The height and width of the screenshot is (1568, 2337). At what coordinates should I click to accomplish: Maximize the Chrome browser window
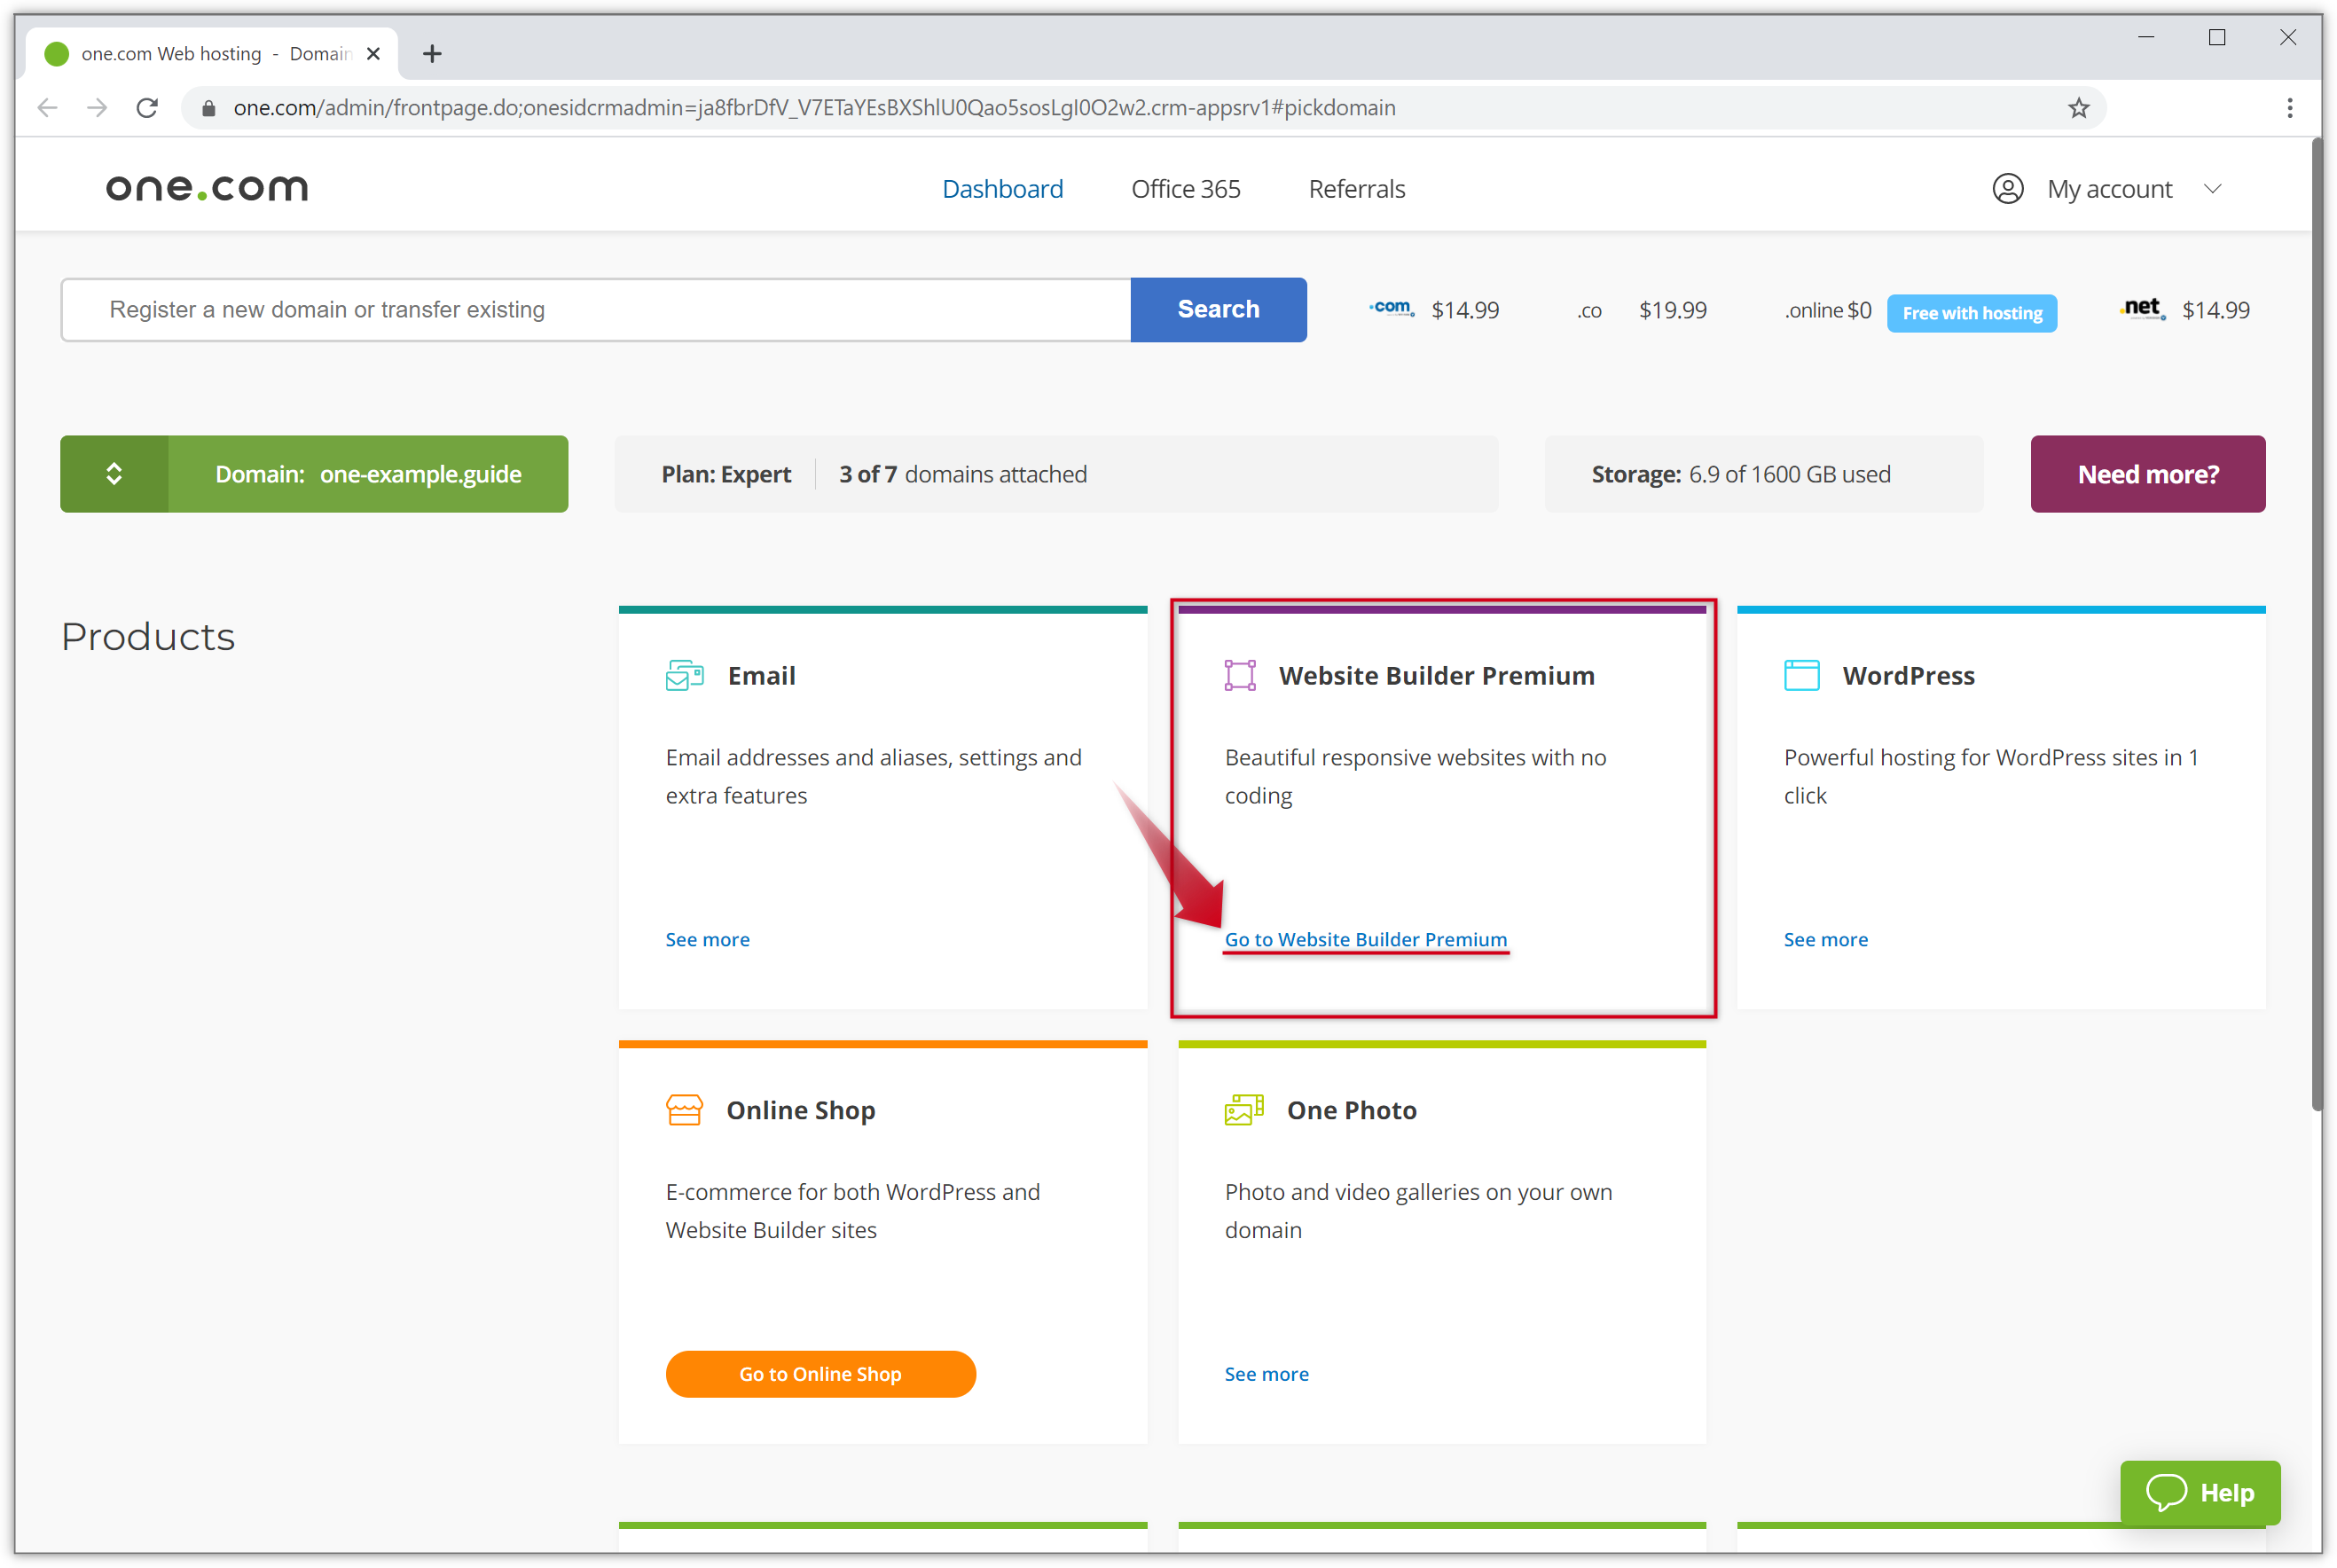(2216, 37)
